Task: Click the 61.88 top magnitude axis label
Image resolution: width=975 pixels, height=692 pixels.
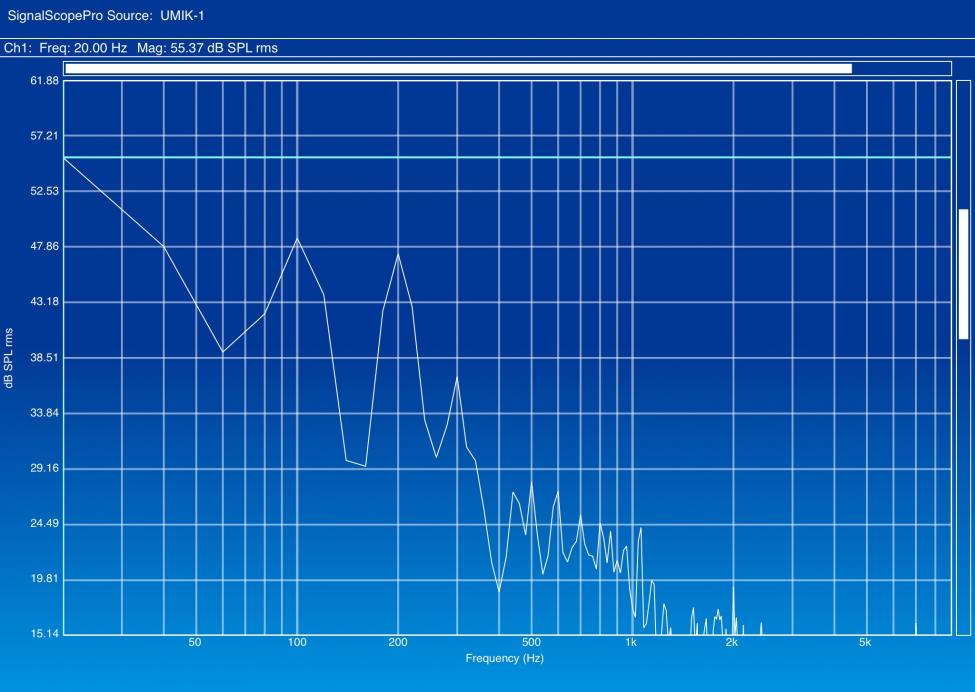Action: pos(45,80)
